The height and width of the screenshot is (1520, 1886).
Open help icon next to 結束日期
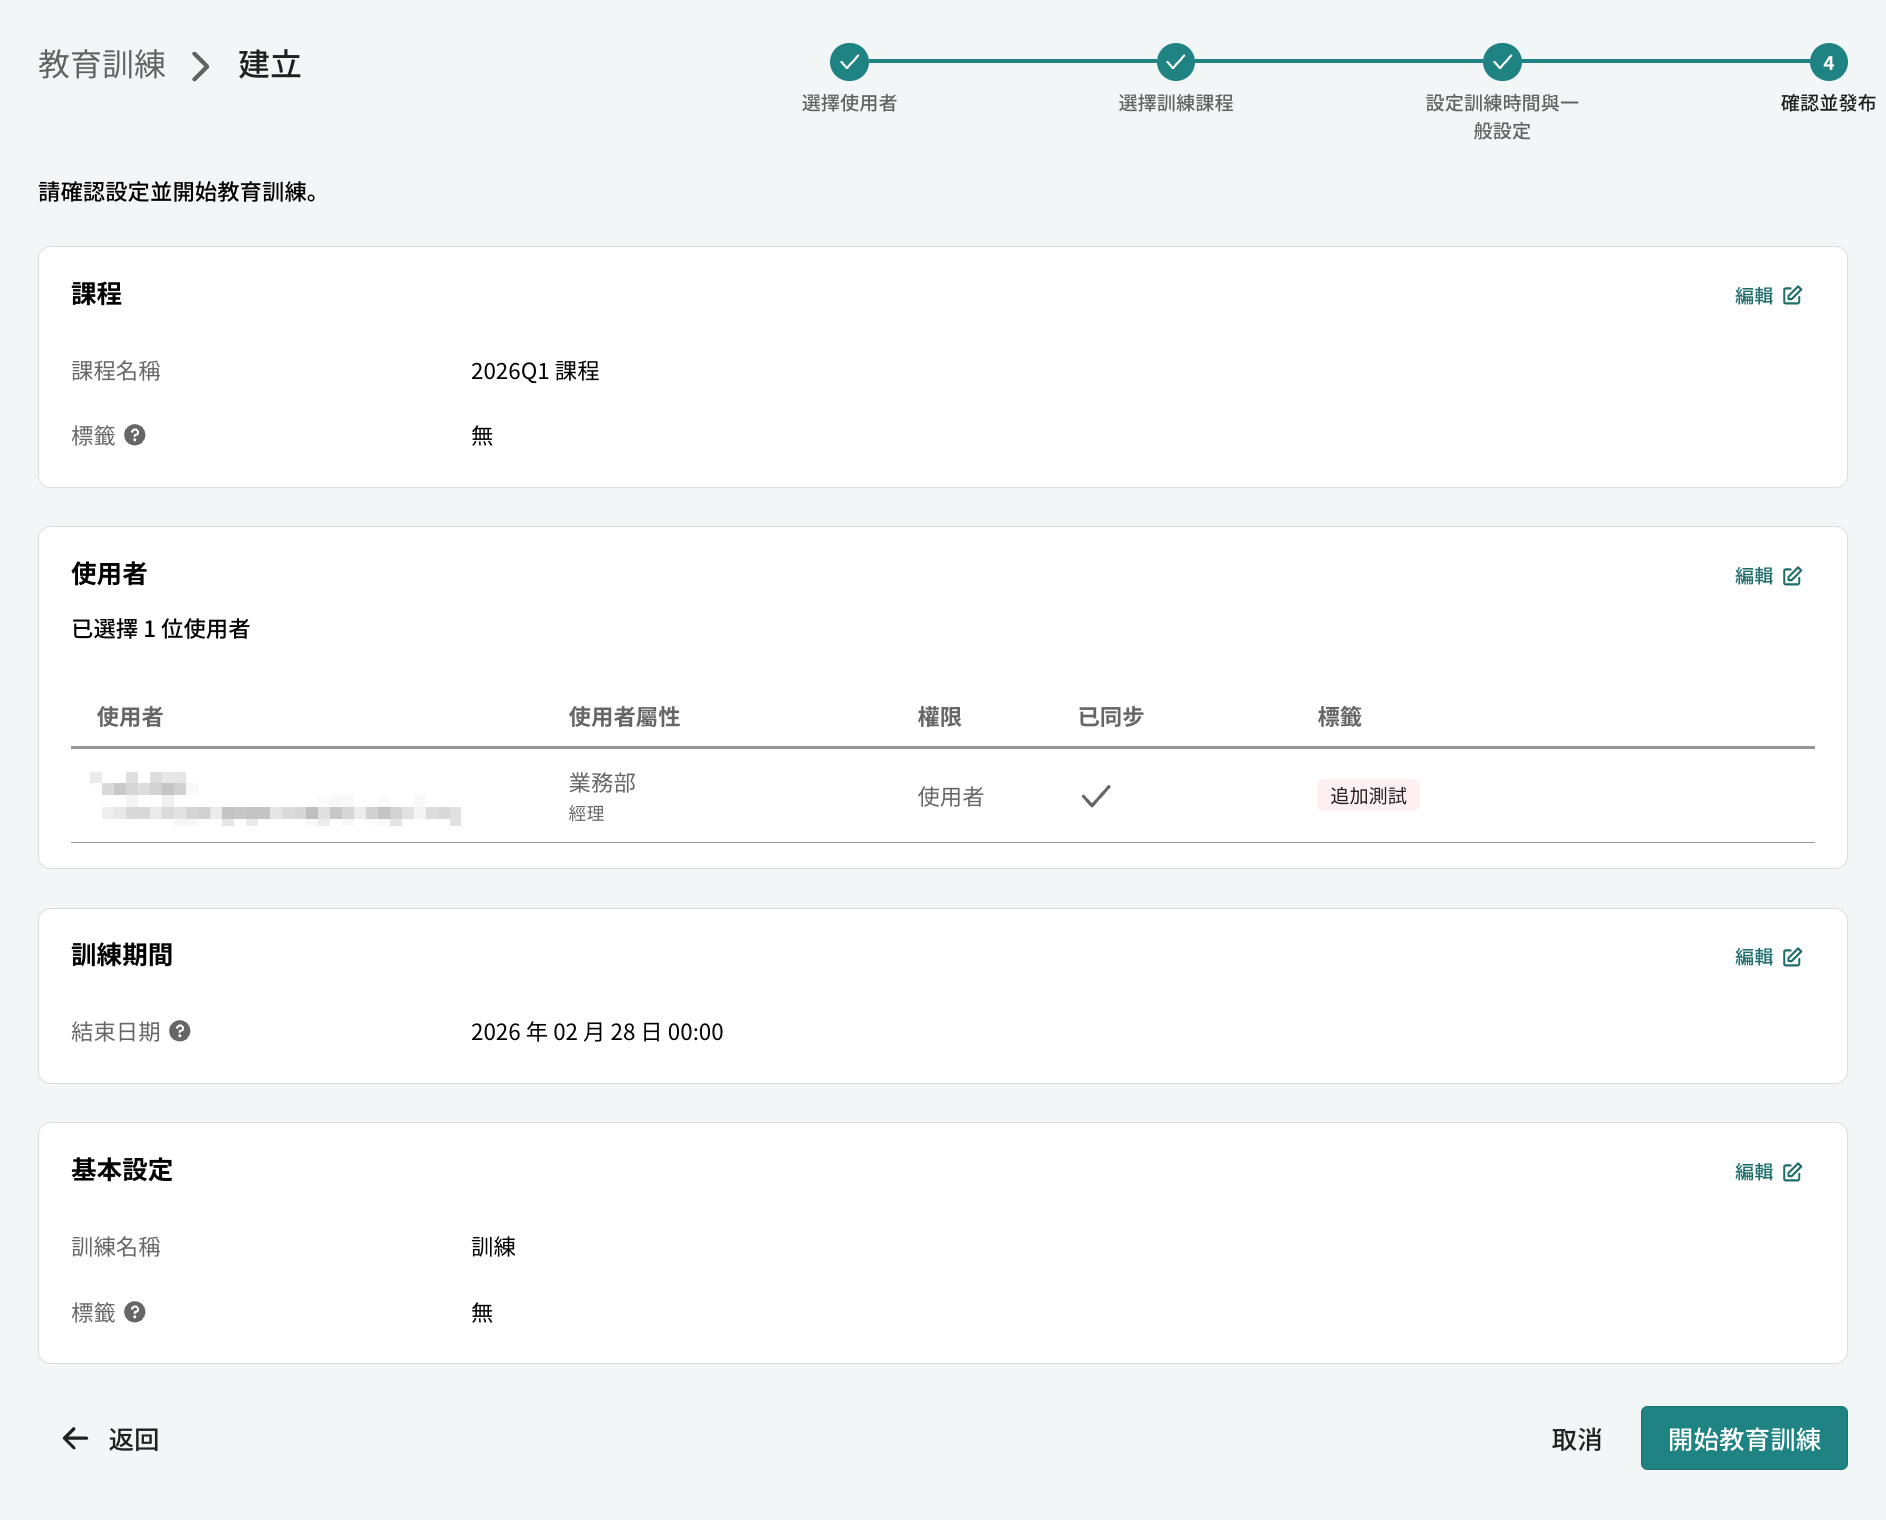coord(180,1031)
